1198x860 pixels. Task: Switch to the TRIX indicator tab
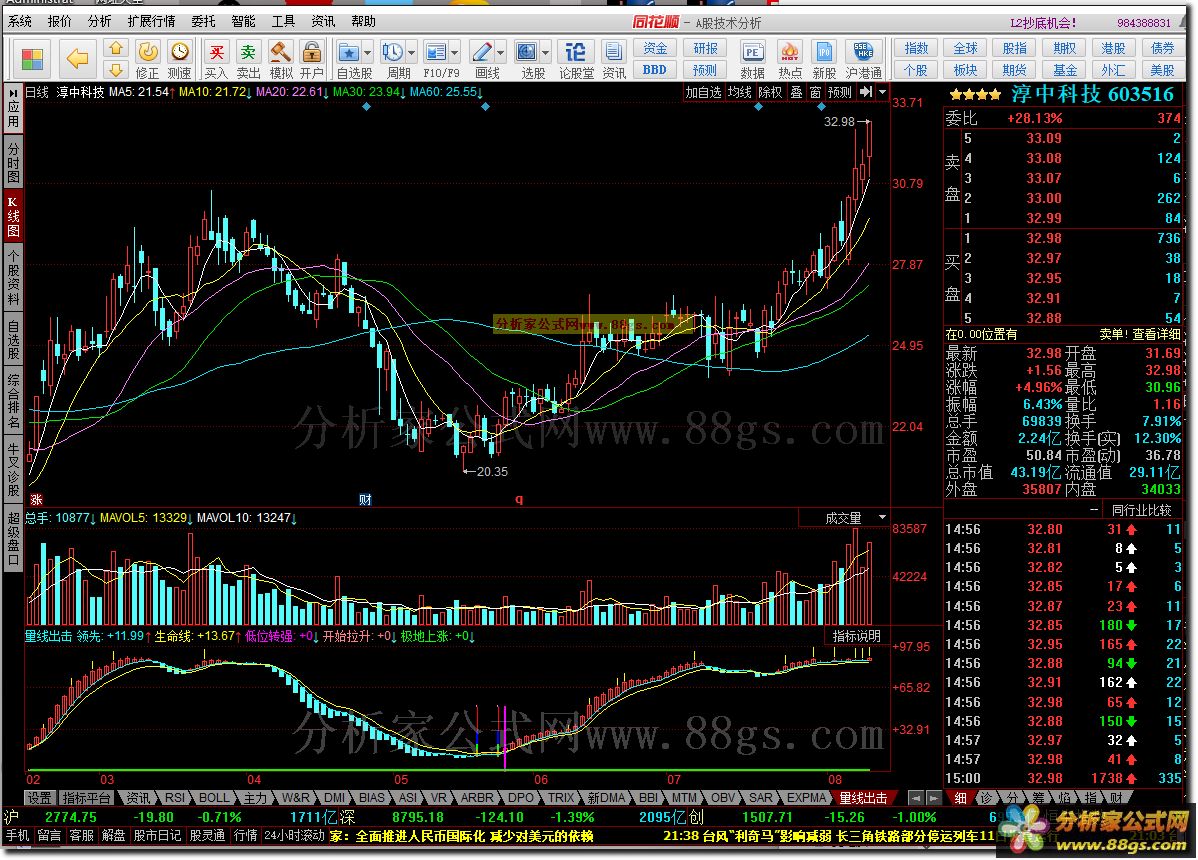(560, 797)
